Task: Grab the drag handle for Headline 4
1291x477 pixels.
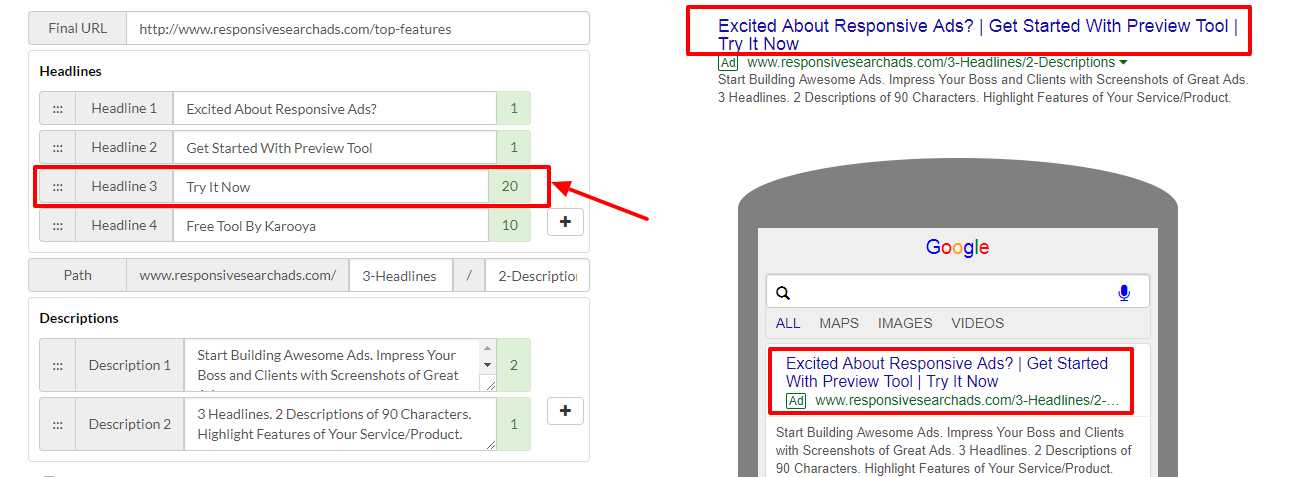Action: click(x=57, y=225)
